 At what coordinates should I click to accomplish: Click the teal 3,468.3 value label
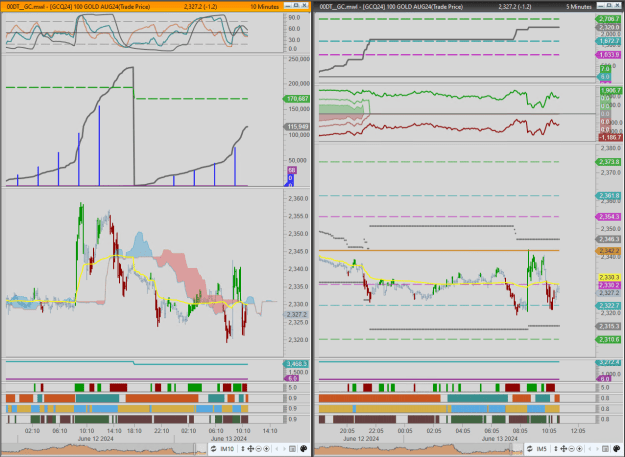[297, 364]
